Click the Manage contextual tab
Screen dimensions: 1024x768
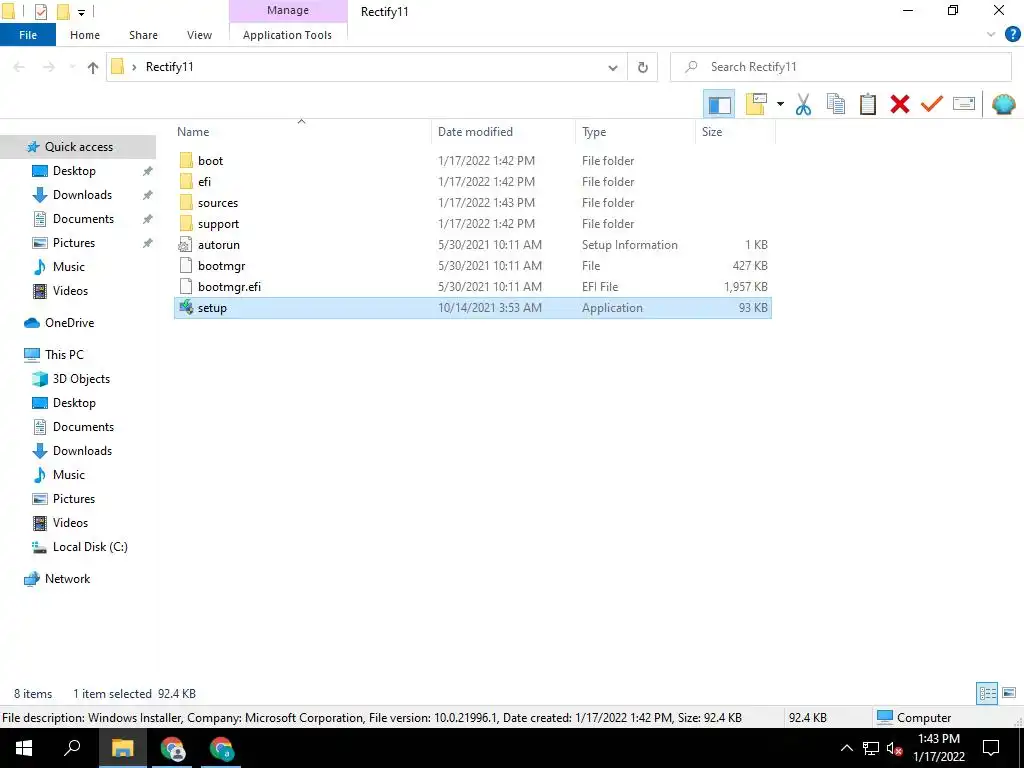pos(287,10)
